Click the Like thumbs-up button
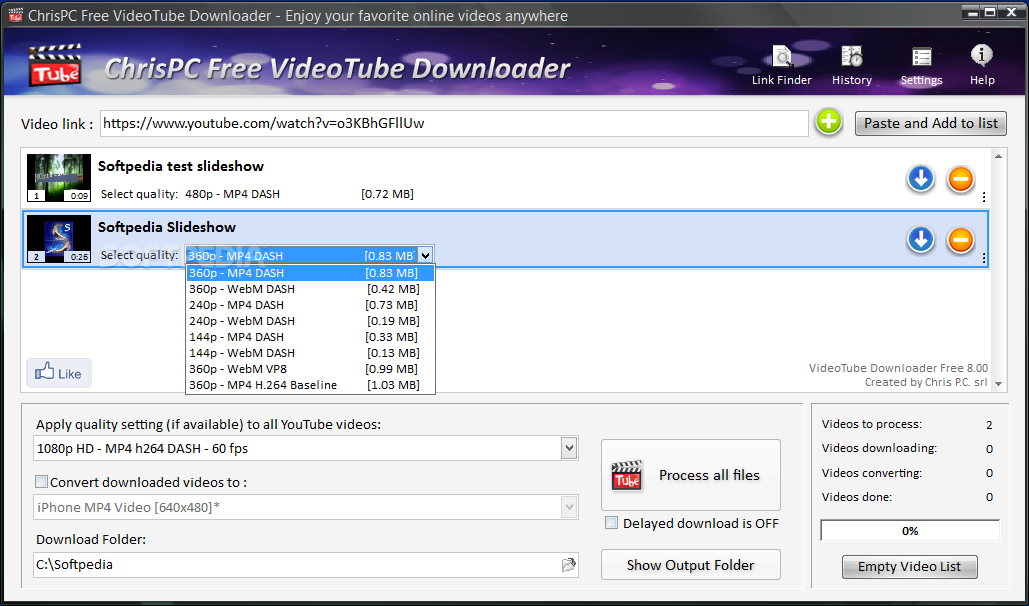This screenshot has width=1029, height=606. coord(58,373)
